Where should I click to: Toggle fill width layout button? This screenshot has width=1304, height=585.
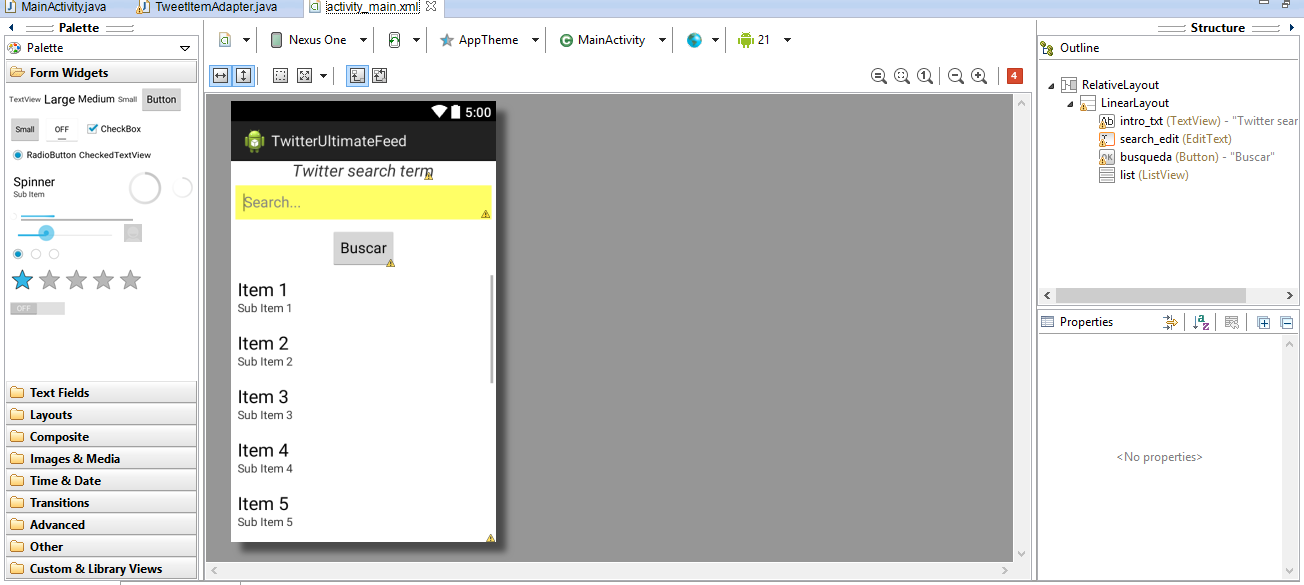(x=221, y=76)
